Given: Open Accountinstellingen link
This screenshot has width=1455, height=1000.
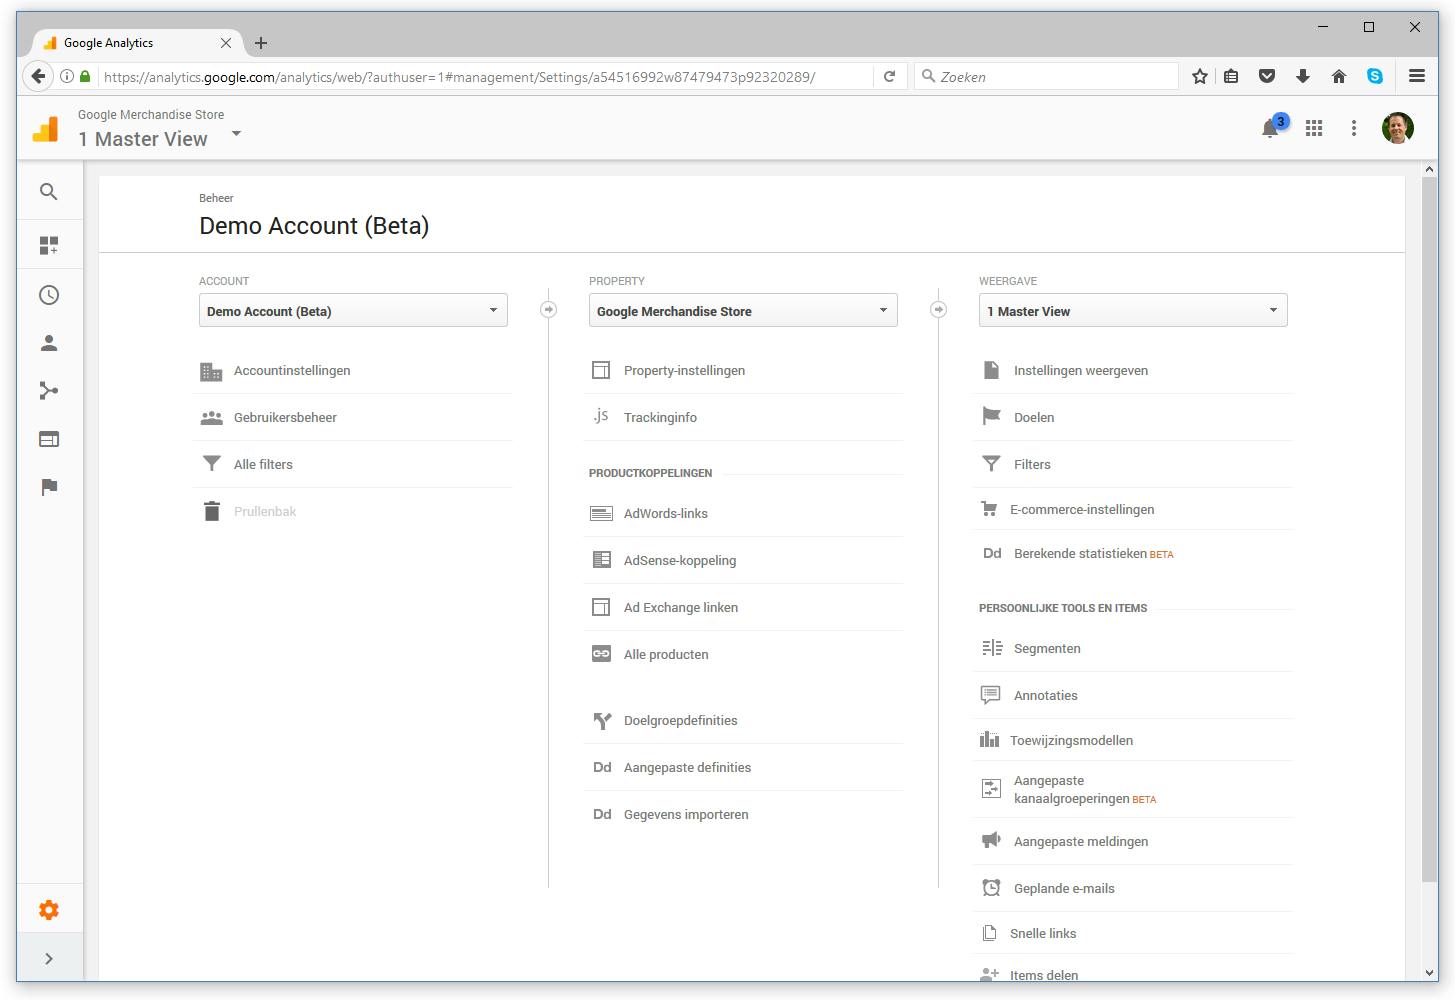Looking at the screenshot, I should click(292, 371).
